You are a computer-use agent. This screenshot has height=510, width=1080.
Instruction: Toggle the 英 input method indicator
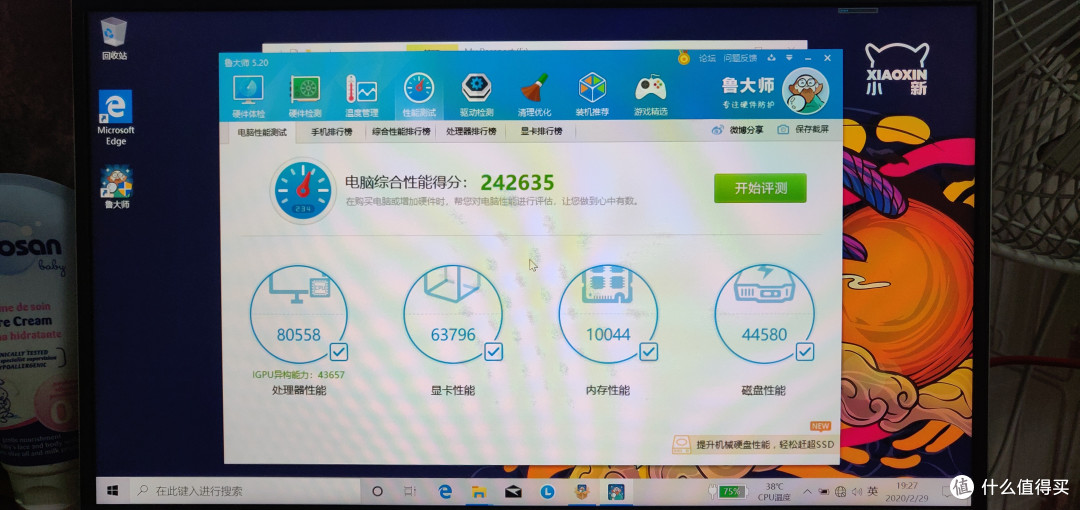coord(873,491)
